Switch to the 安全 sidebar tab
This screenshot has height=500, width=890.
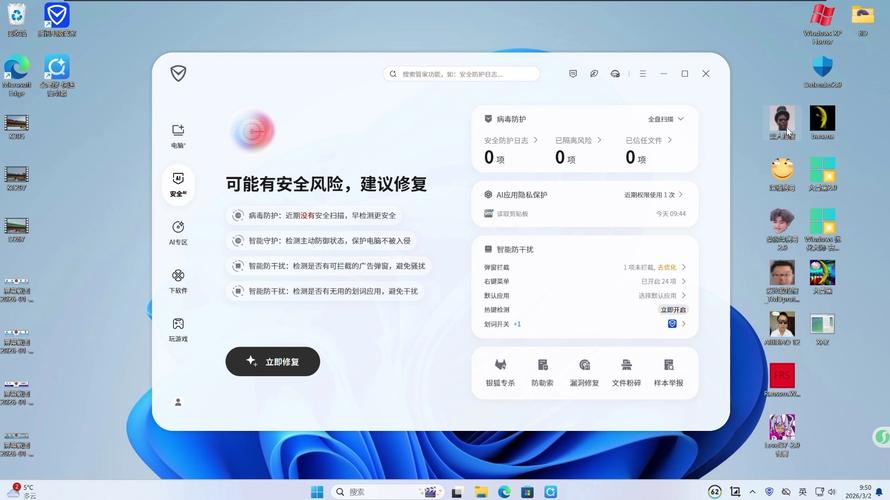[178, 184]
